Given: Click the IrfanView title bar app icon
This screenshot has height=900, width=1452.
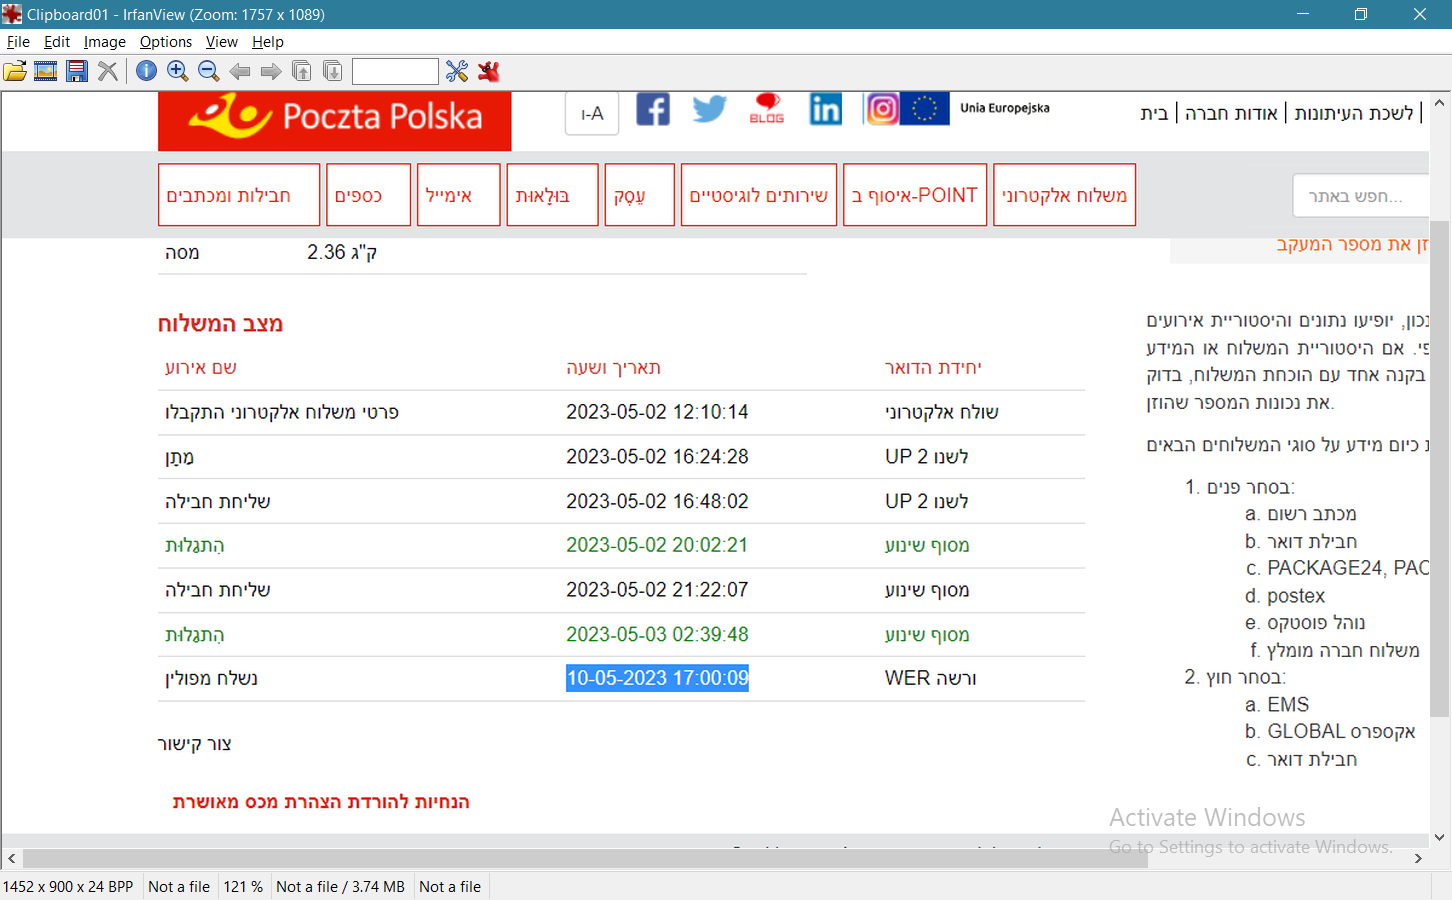Looking at the screenshot, I should coord(12,14).
